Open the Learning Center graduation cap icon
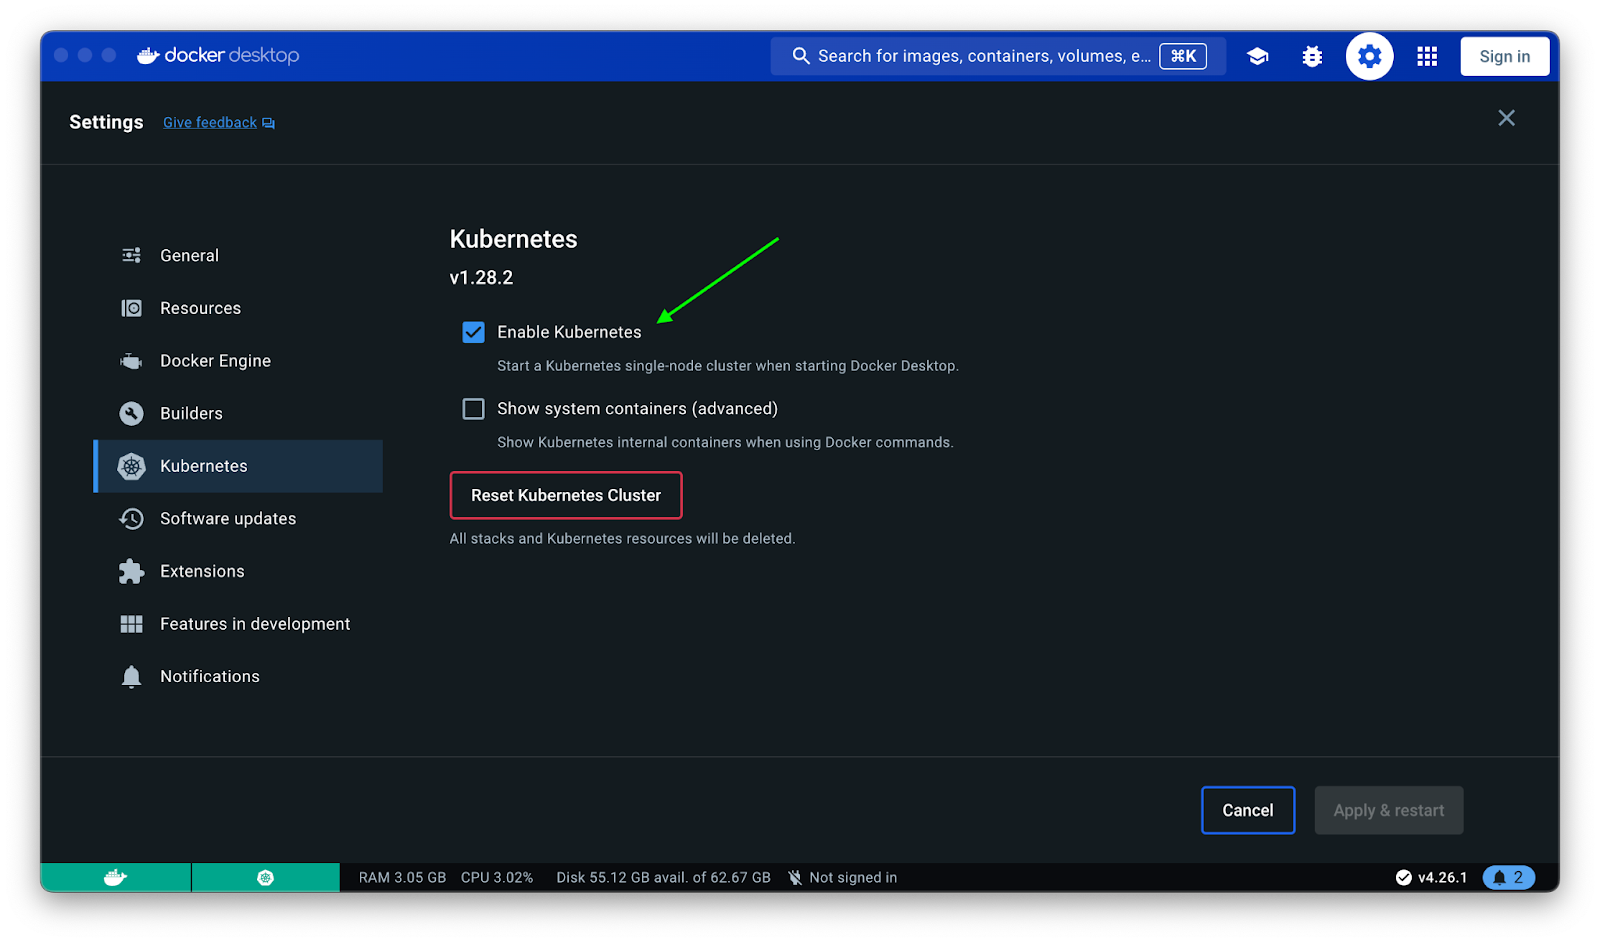 (x=1258, y=57)
